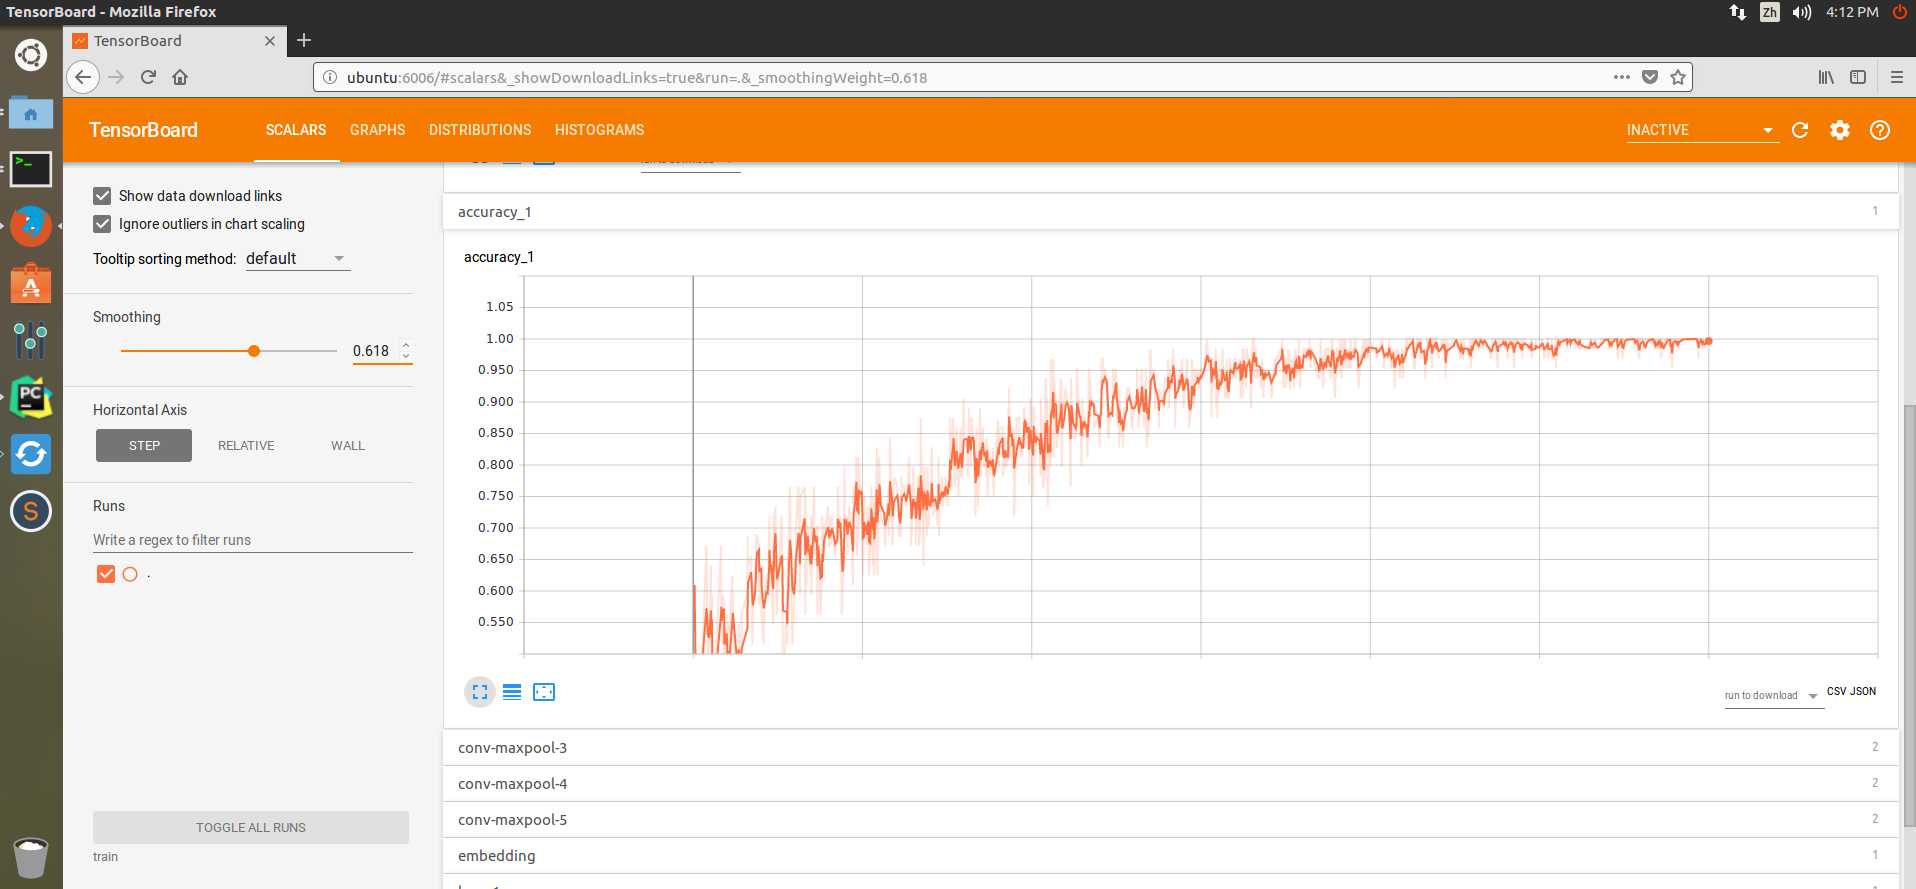This screenshot has height=889, width=1916.
Task: Switch to HISTOGRAMS tab
Action: point(599,130)
